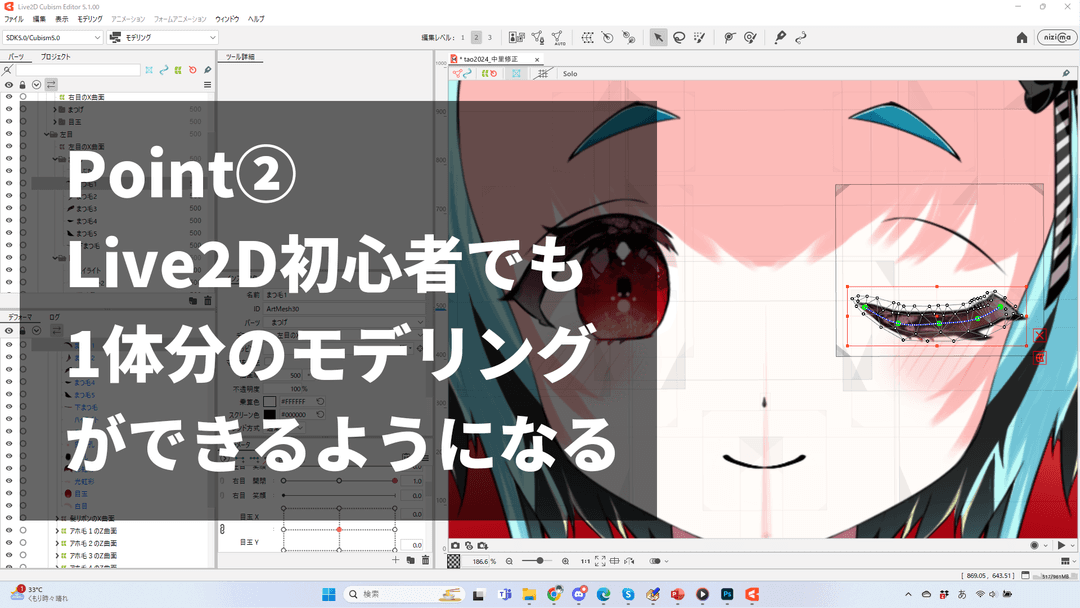Viewport: 1080px width, 608px height.
Task: Select the Arrow selection tool
Action: point(658,38)
